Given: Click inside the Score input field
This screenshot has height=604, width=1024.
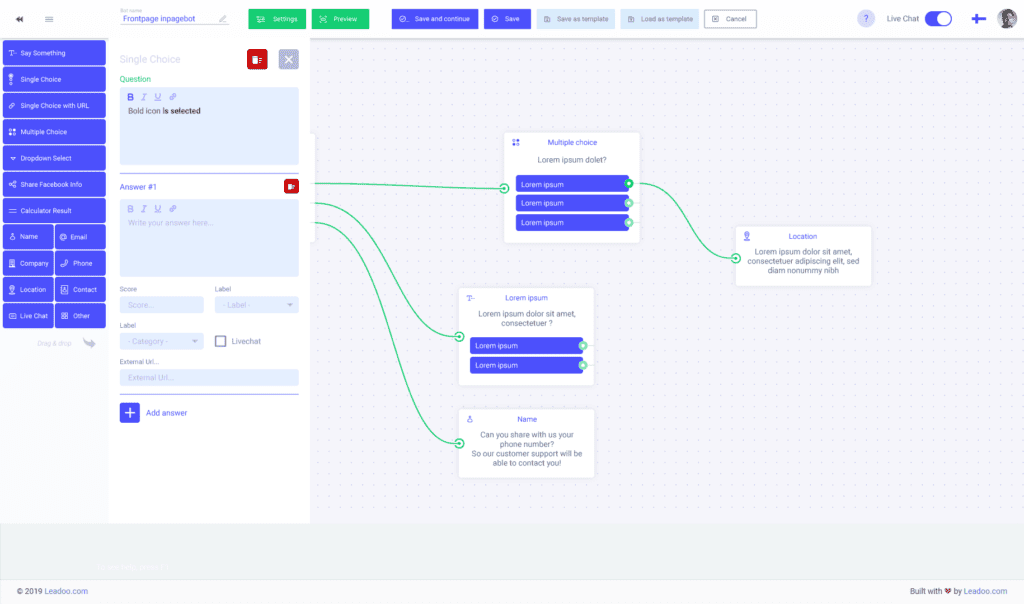Looking at the screenshot, I should pos(160,304).
